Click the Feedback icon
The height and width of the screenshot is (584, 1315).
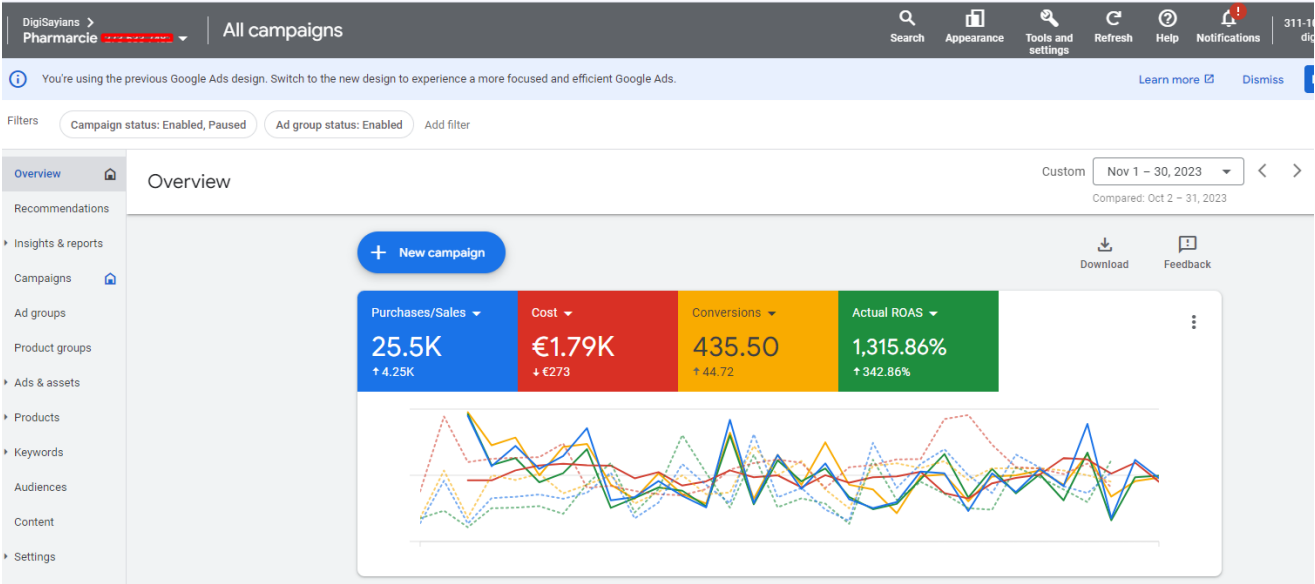pyautogui.click(x=1187, y=245)
